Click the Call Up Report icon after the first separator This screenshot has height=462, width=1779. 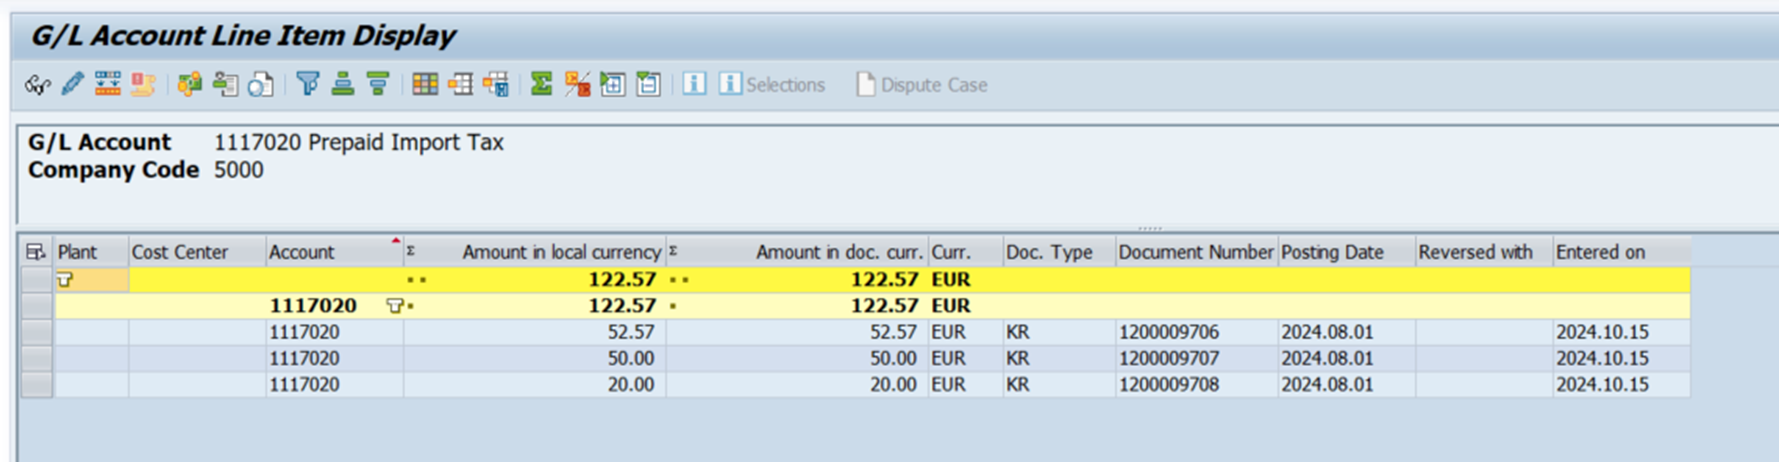click(x=189, y=84)
